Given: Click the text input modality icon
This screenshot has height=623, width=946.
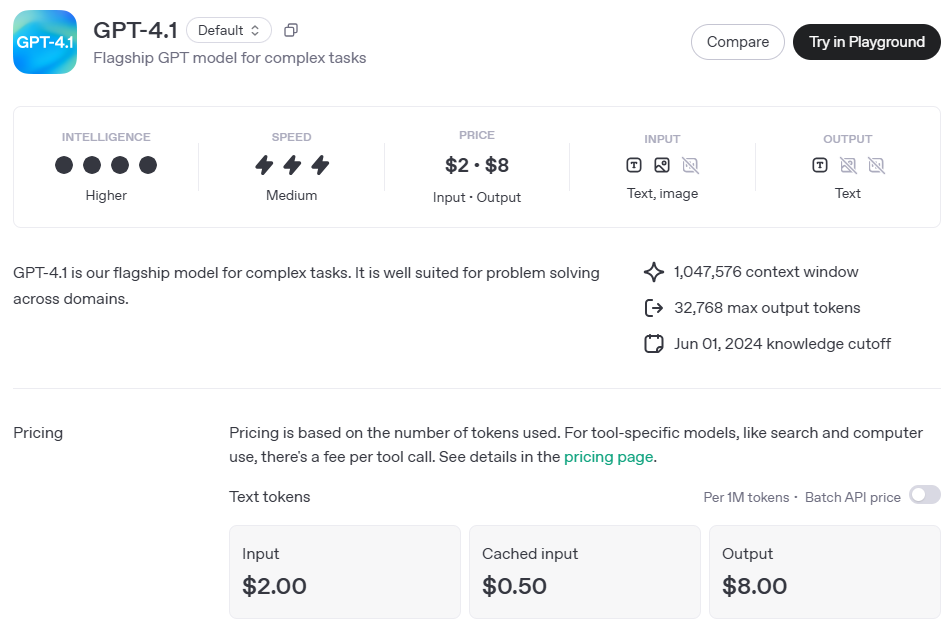Looking at the screenshot, I should click(634, 165).
